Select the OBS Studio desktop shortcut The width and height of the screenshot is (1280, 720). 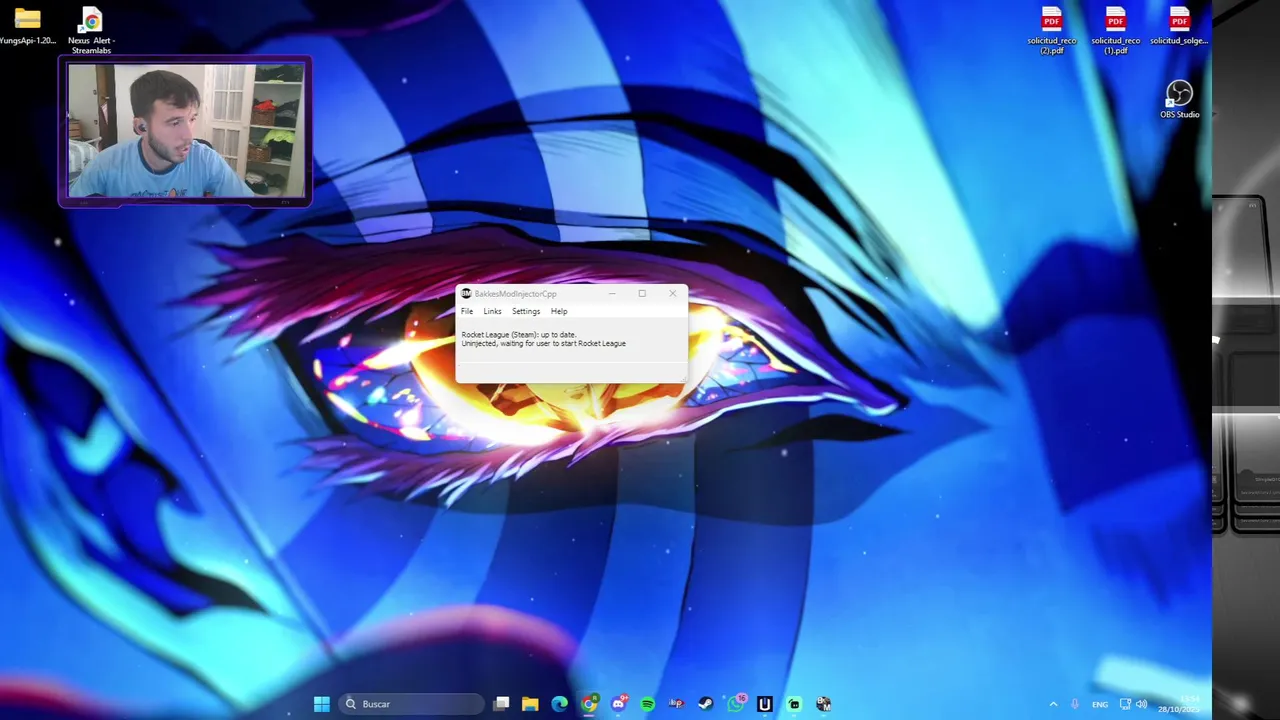tap(1179, 100)
